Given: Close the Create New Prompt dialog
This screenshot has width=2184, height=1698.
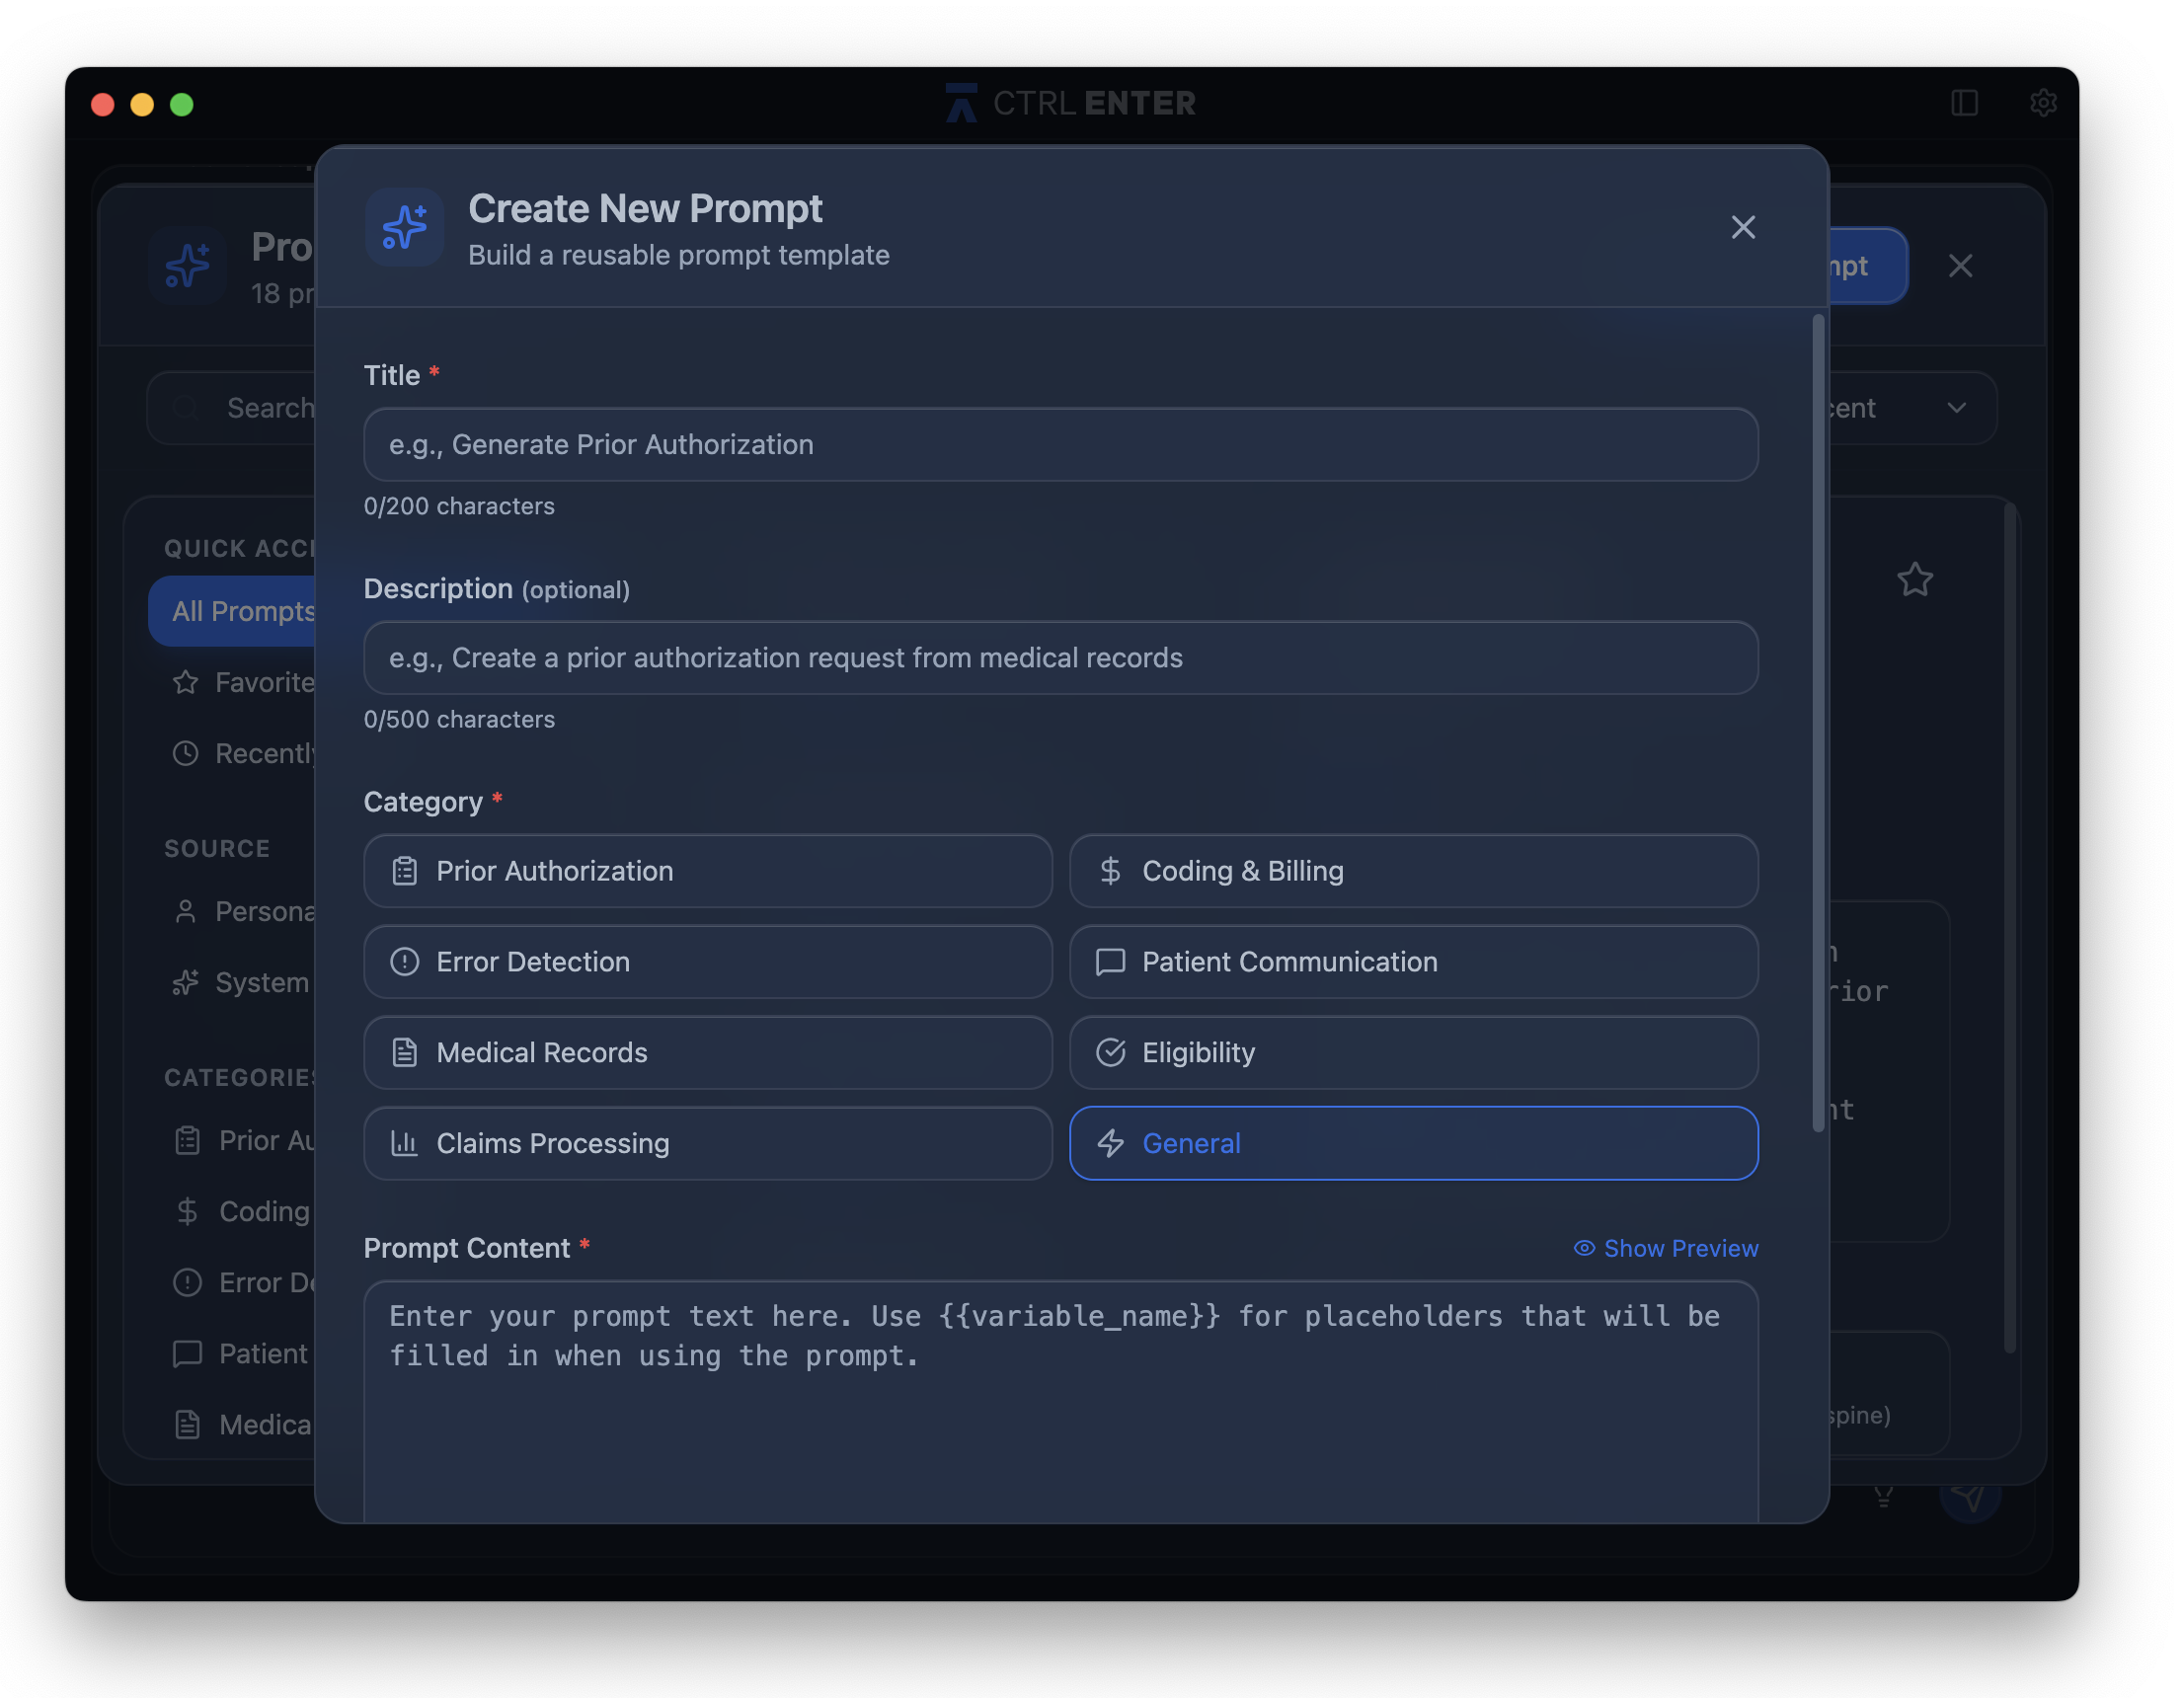Looking at the screenshot, I should pyautogui.click(x=1743, y=228).
